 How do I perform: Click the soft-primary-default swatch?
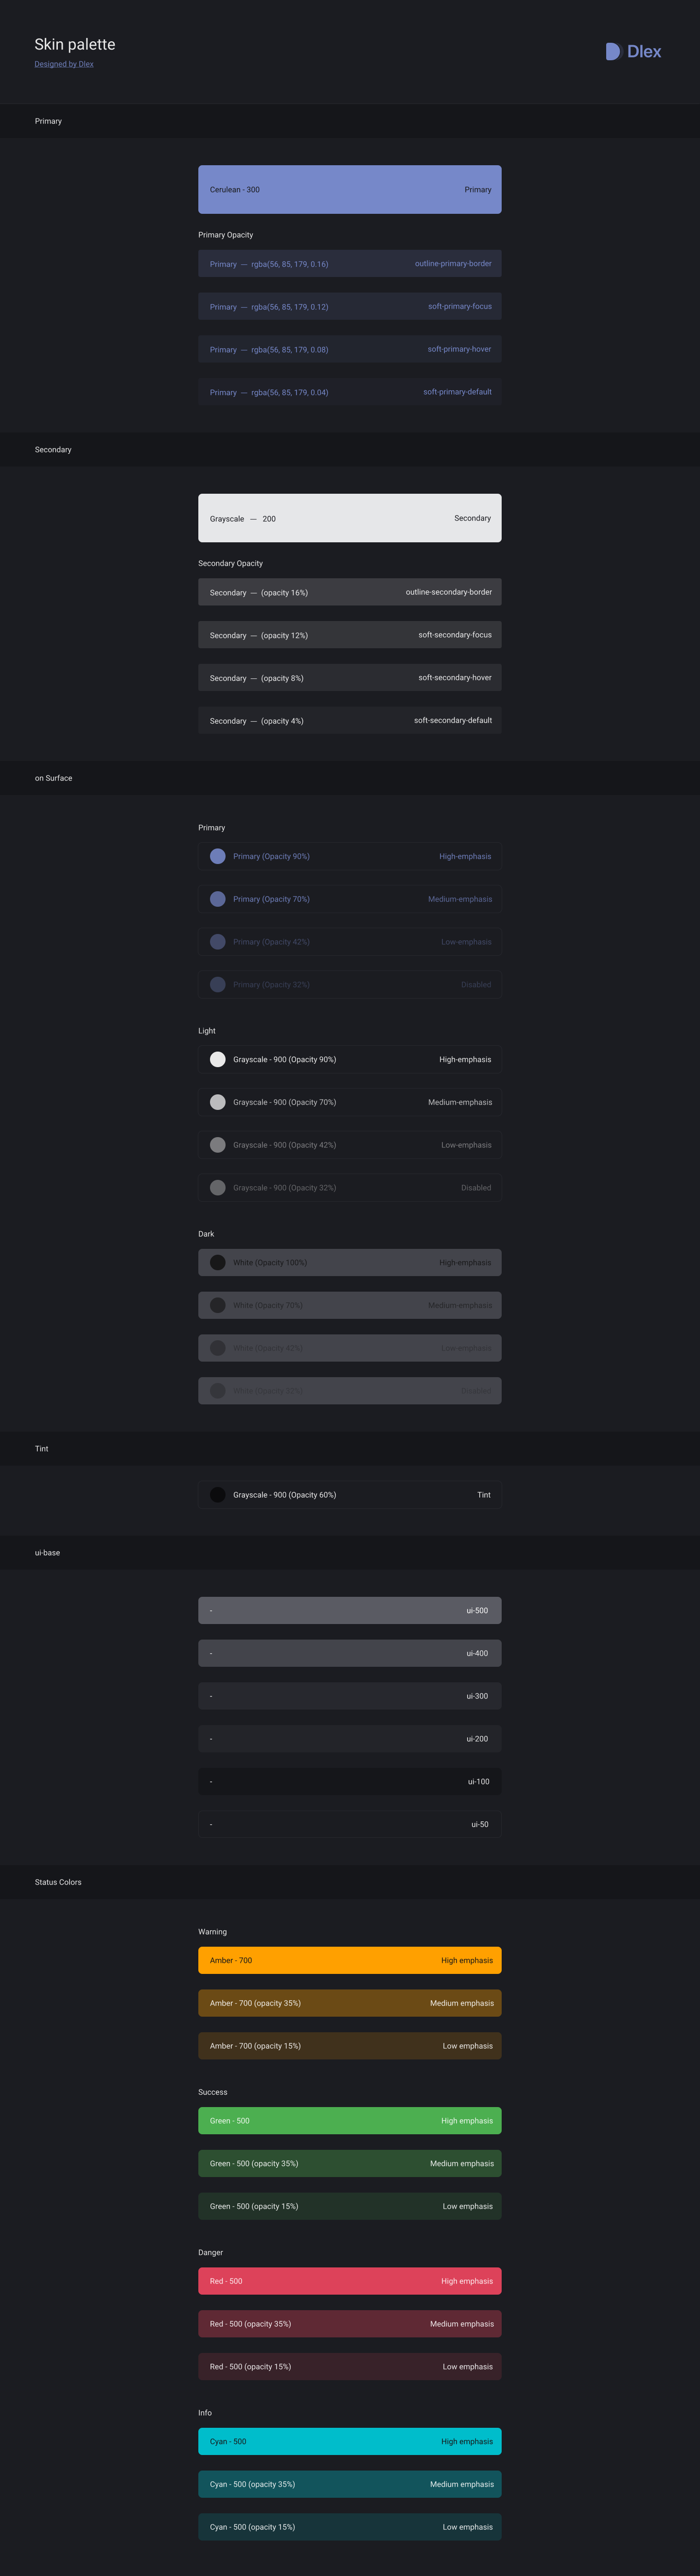pos(350,392)
